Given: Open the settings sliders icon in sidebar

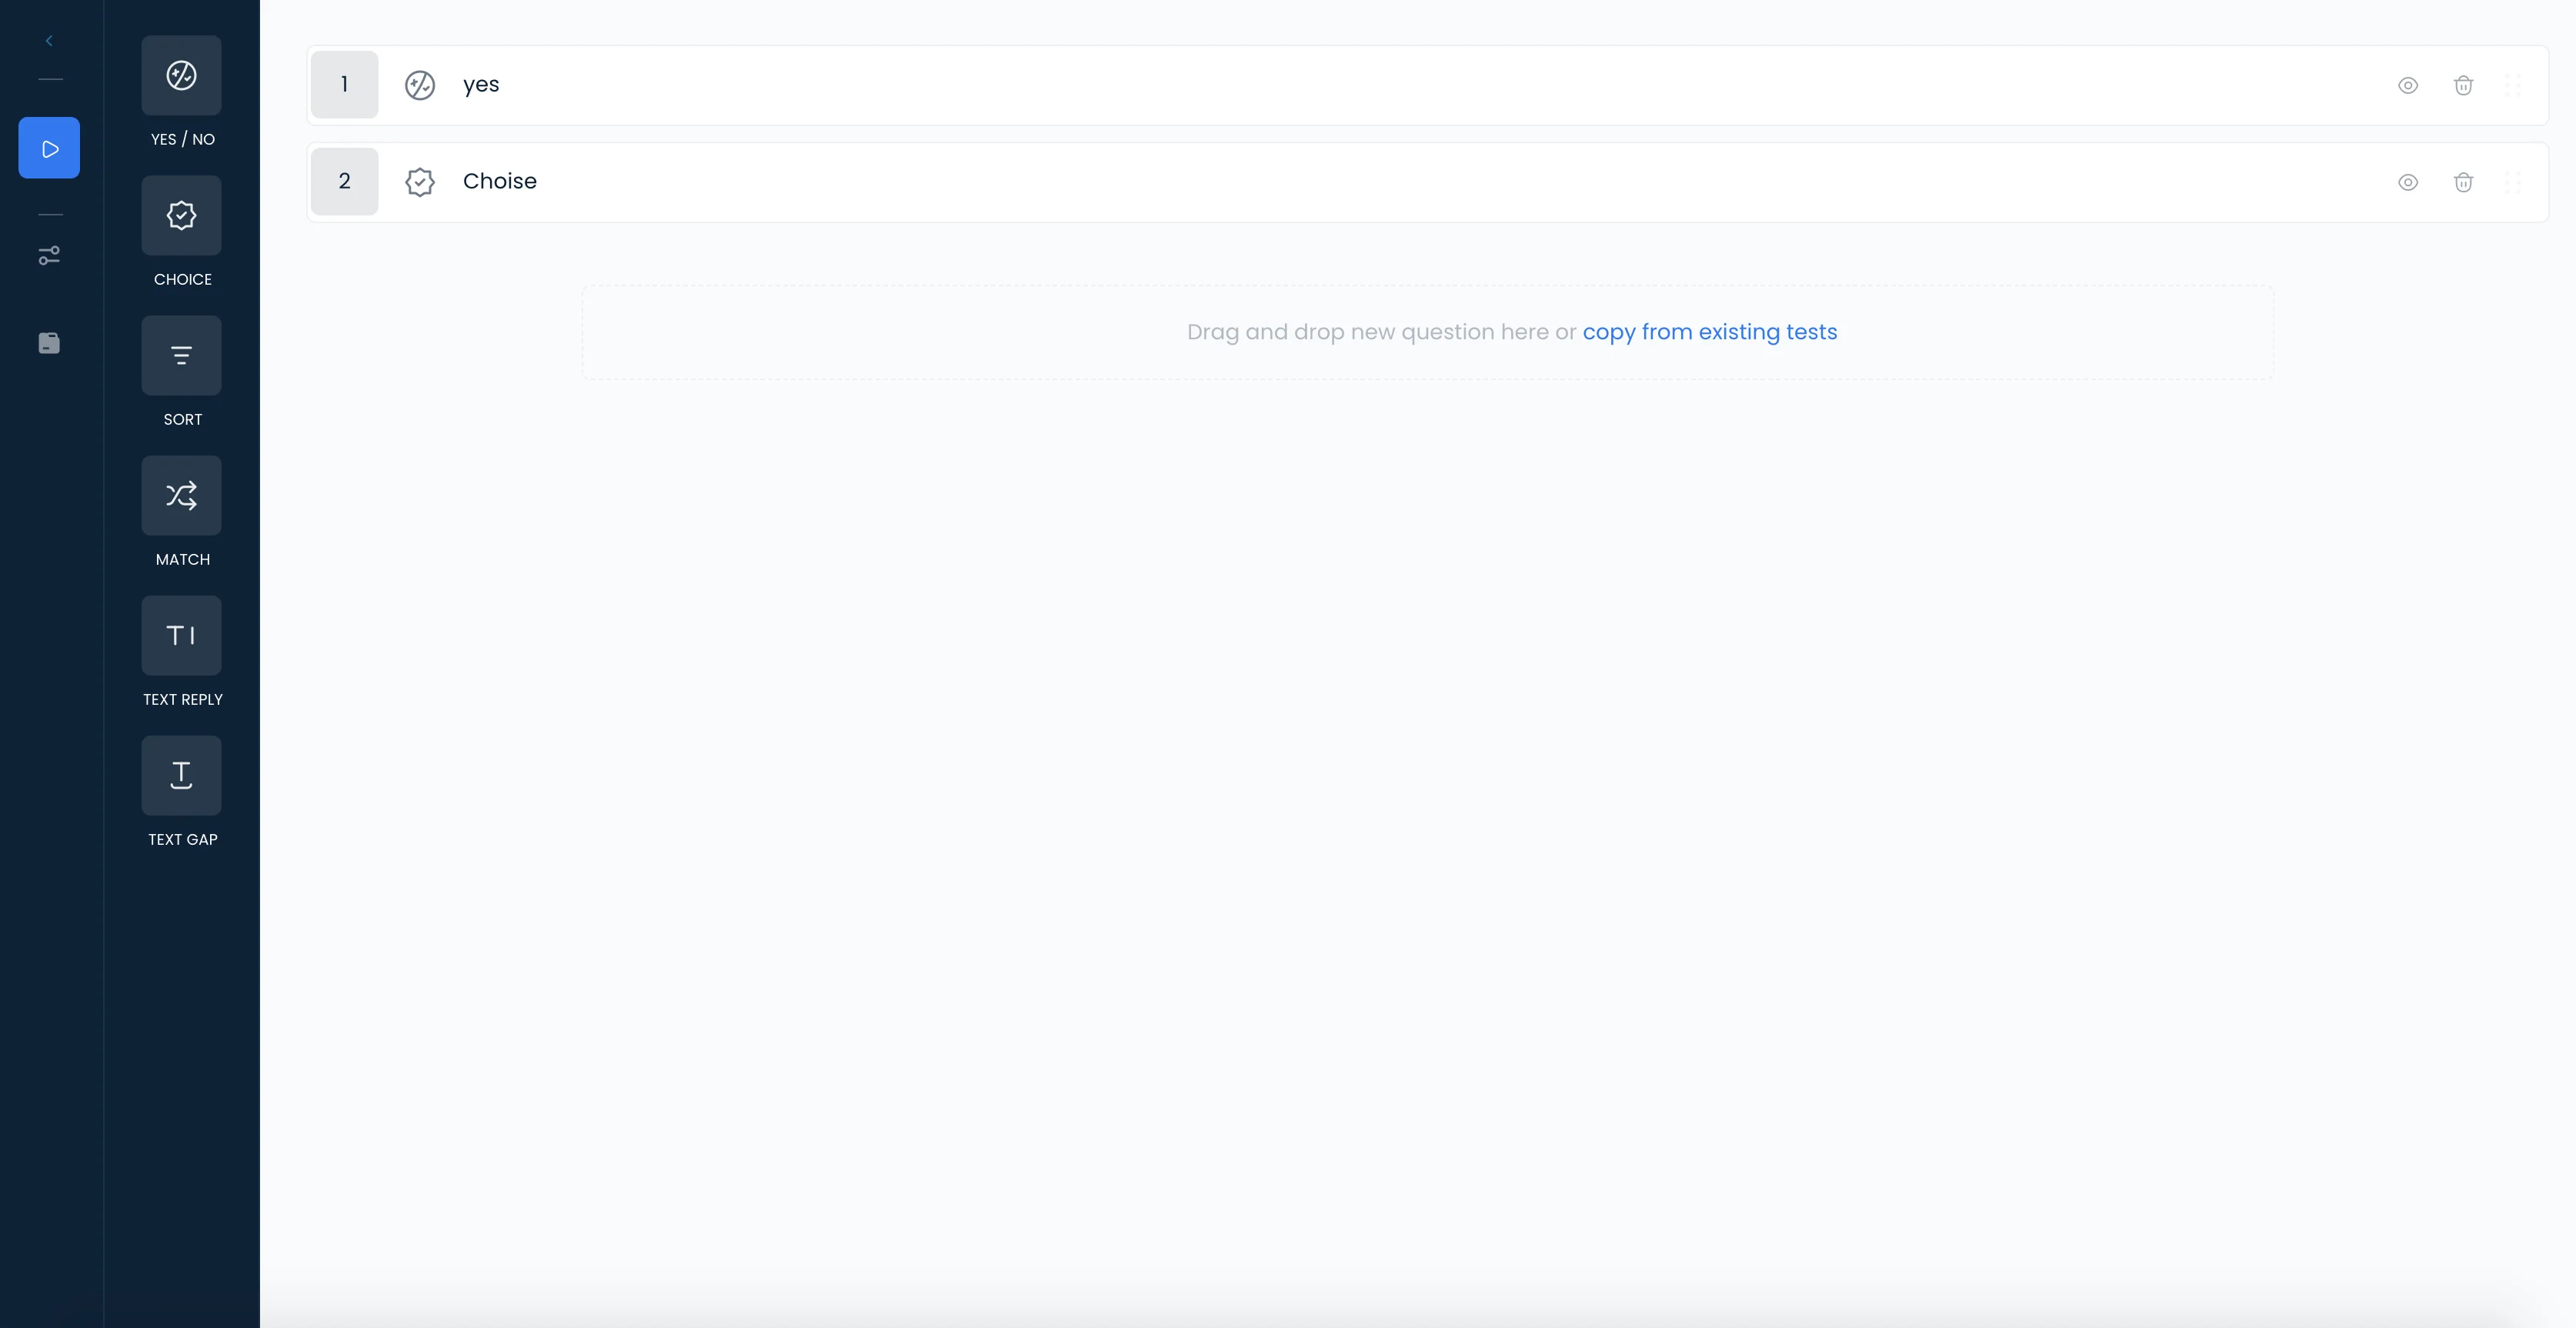Looking at the screenshot, I should click(49, 256).
